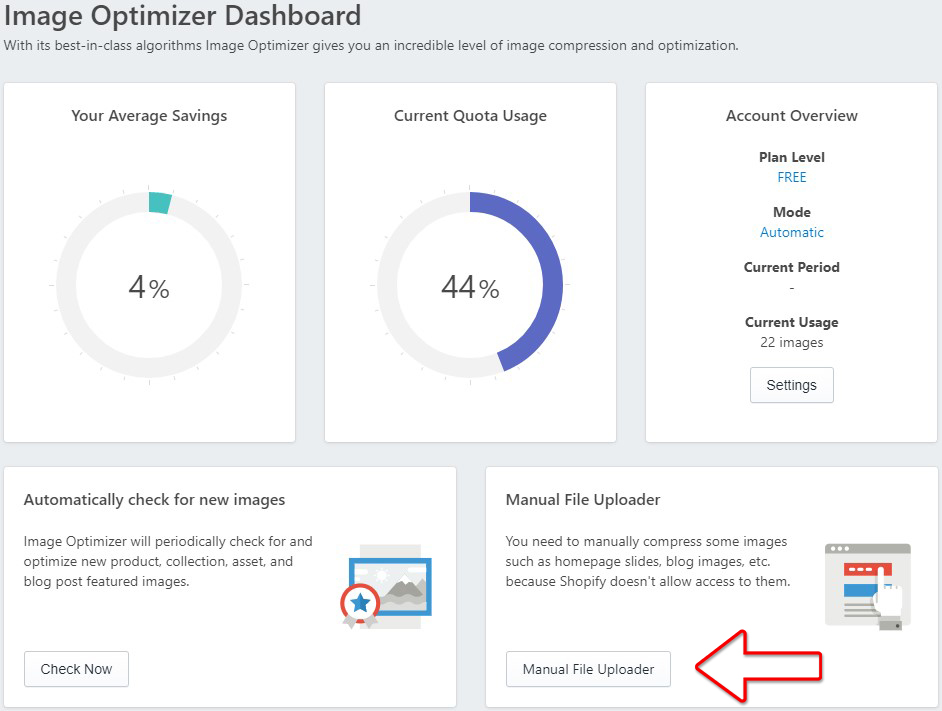Viewport: 942px width, 711px height.
Task: Click the Current Period label
Action: [x=791, y=267]
